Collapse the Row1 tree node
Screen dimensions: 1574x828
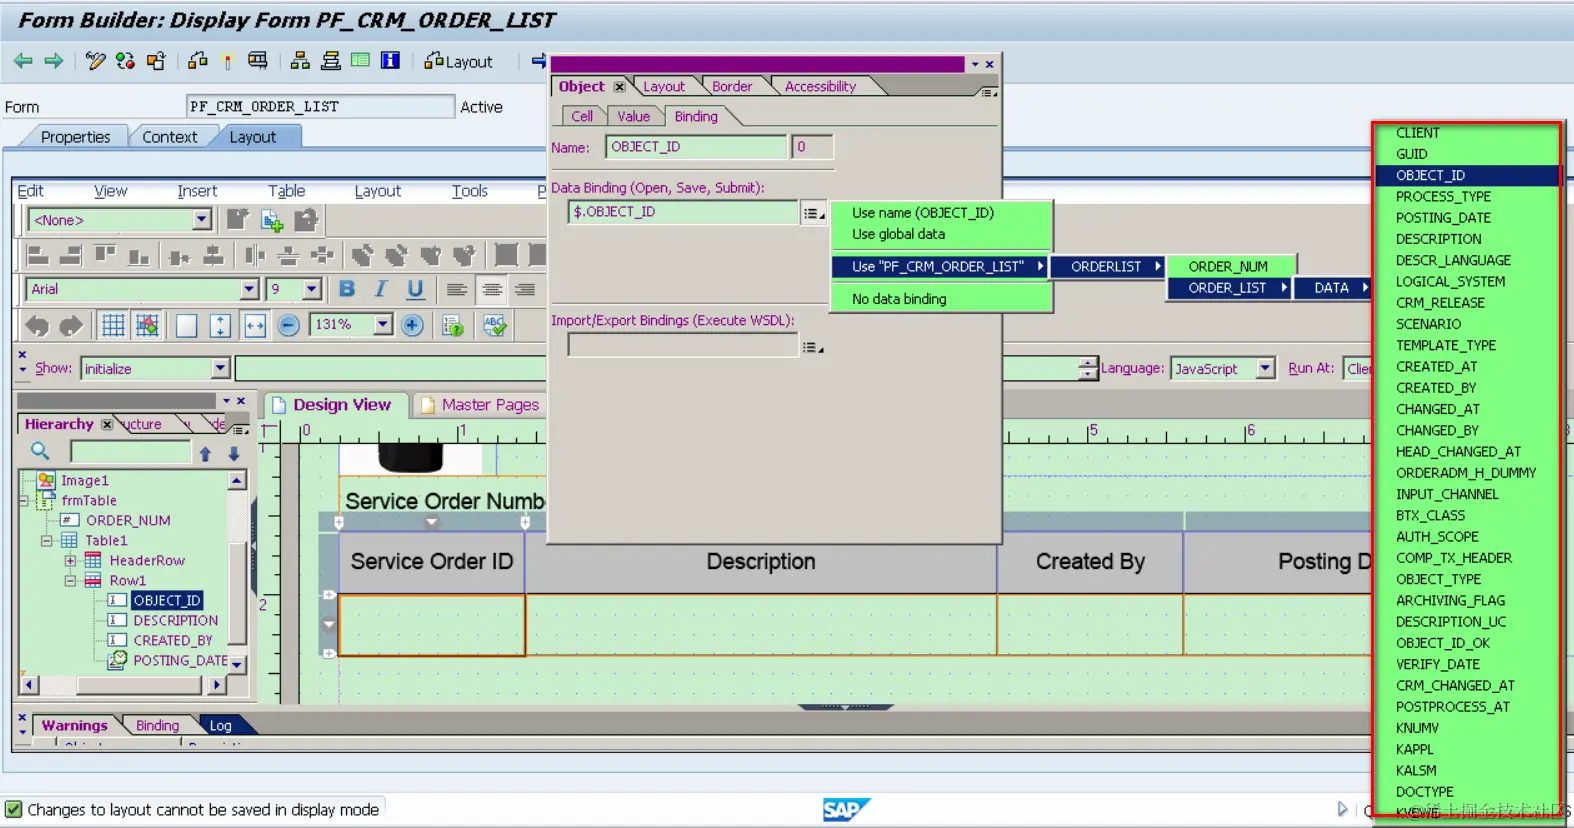tap(70, 581)
